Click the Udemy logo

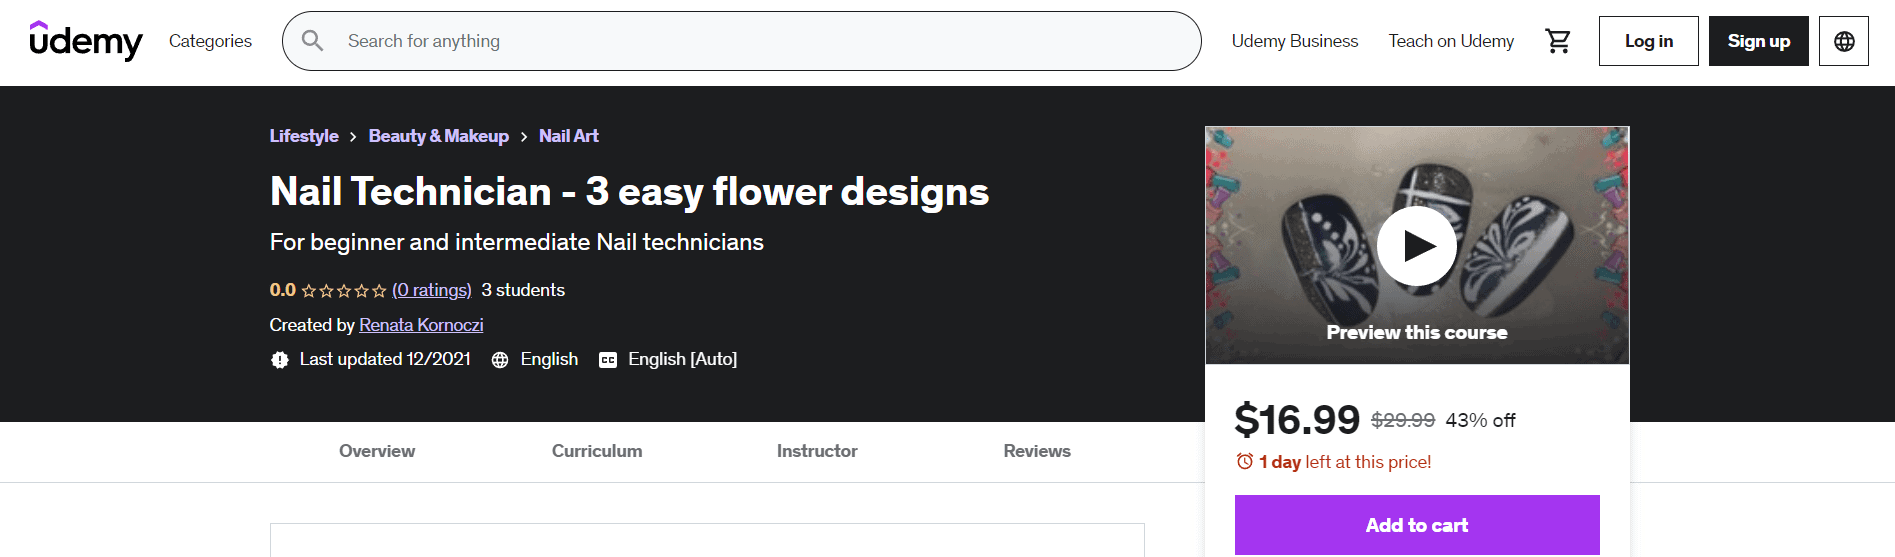(86, 41)
